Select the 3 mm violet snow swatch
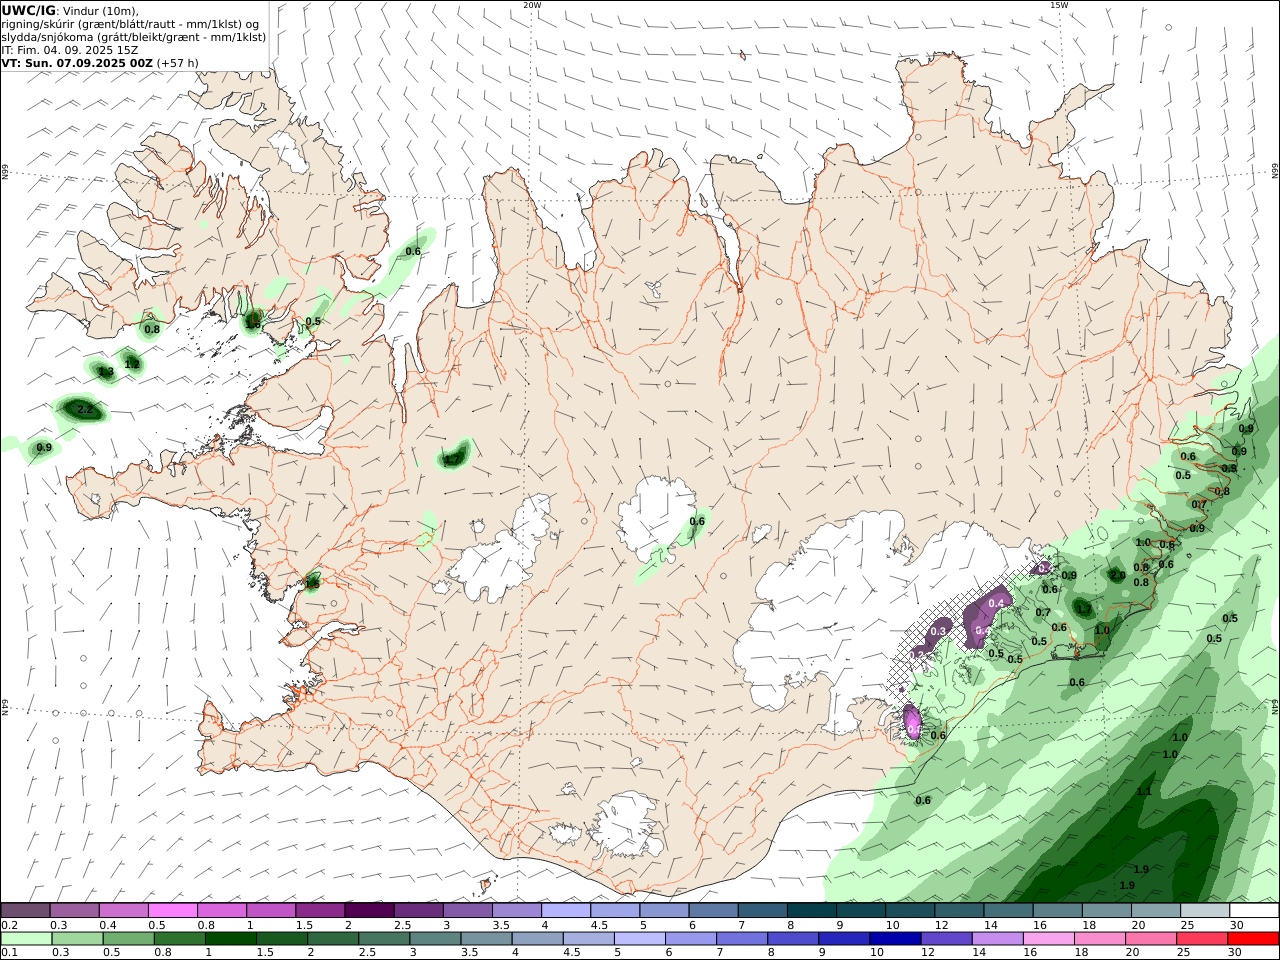This screenshot has height=960, width=1280. click(x=467, y=910)
